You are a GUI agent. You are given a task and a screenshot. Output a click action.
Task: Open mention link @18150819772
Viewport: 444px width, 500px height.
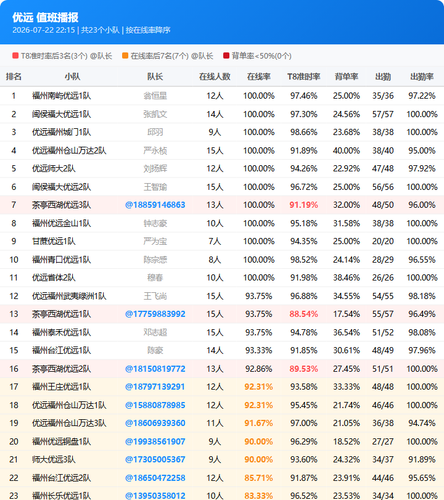click(x=155, y=369)
